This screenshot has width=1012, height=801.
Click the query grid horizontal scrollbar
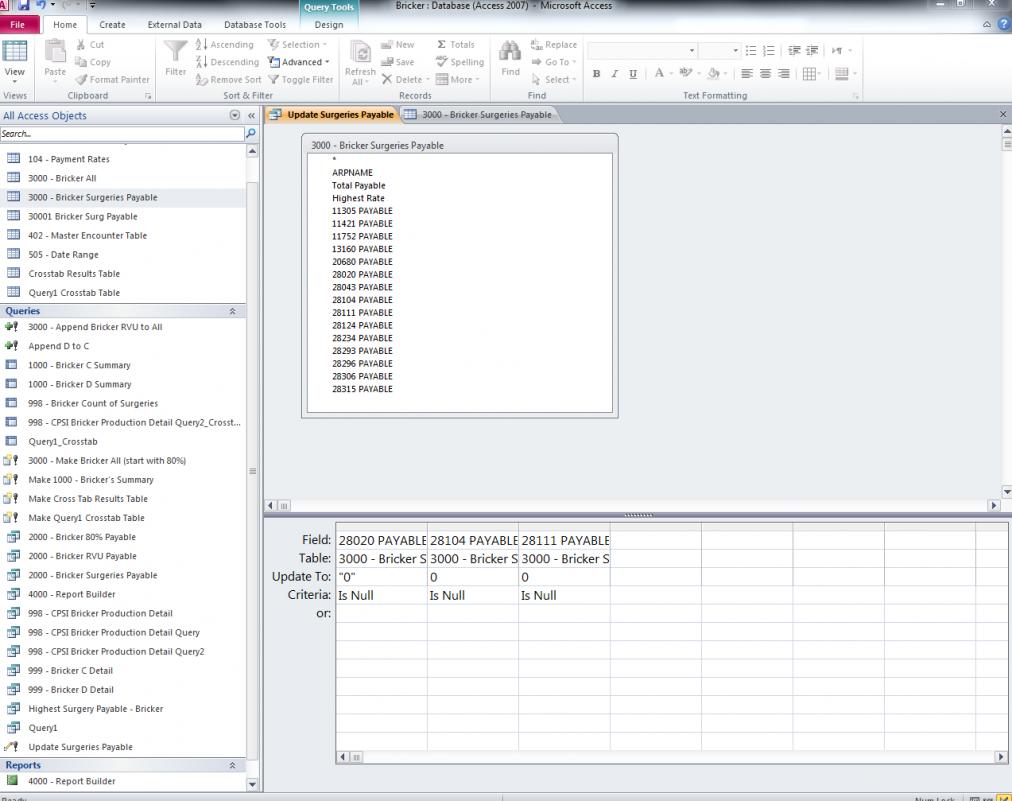pyautogui.click(x=670, y=757)
